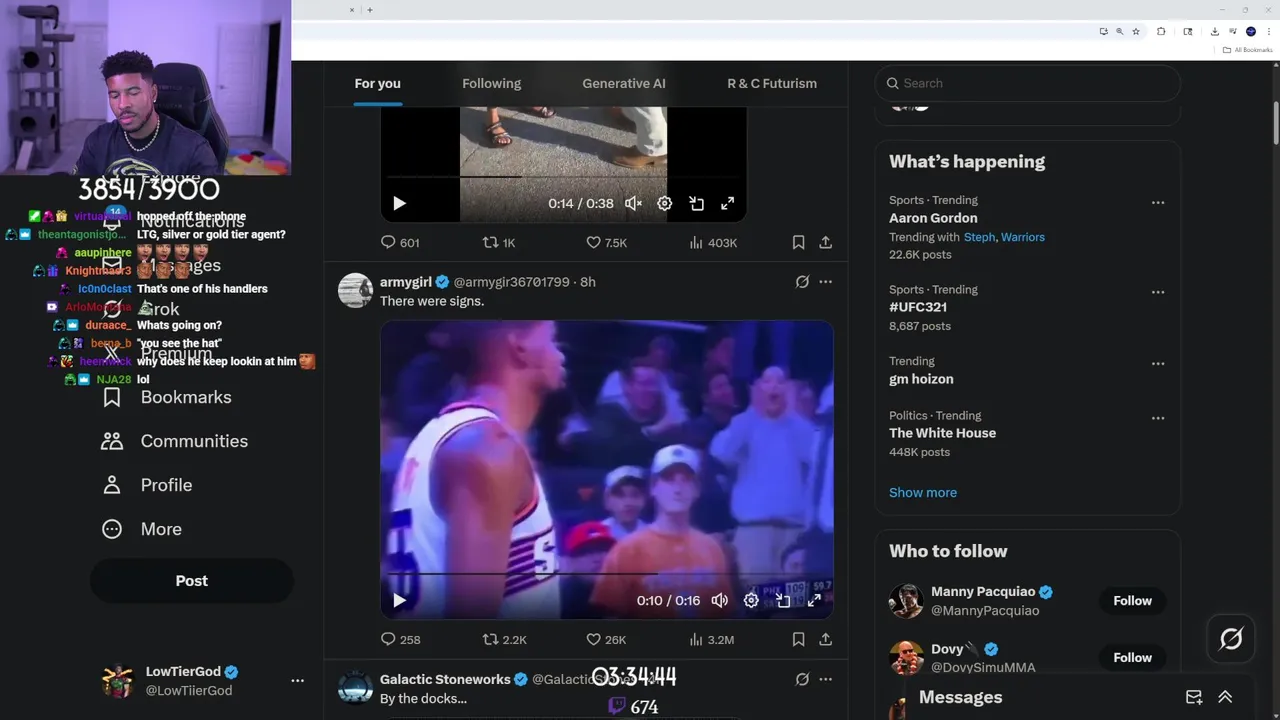The width and height of the screenshot is (1280, 720).
Task: Click the Search input field
Action: click(1027, 83)
